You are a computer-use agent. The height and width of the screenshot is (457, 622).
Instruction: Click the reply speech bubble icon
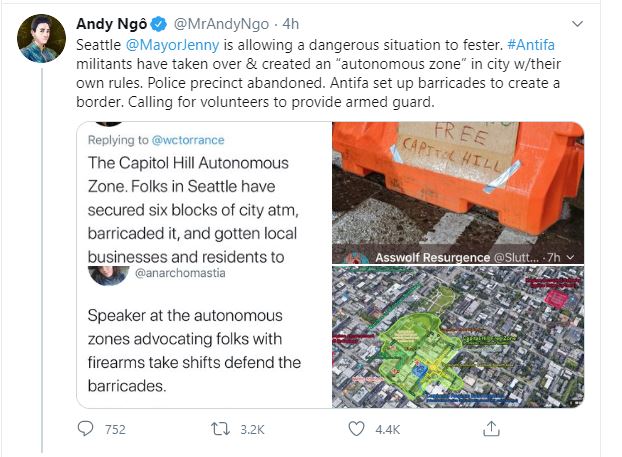click(85, 429)
